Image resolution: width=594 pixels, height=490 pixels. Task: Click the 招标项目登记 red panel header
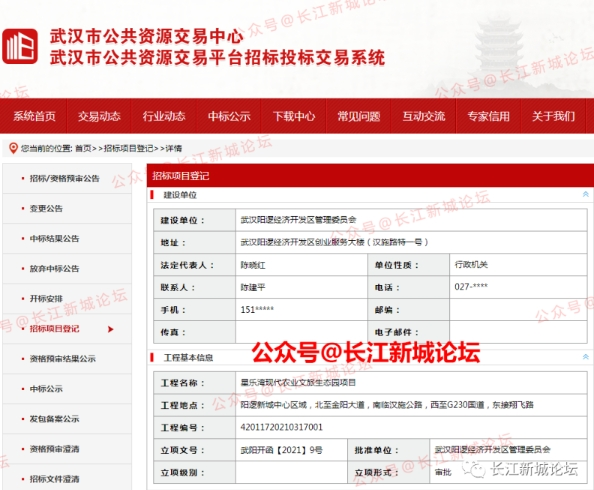tap(370, 176)
